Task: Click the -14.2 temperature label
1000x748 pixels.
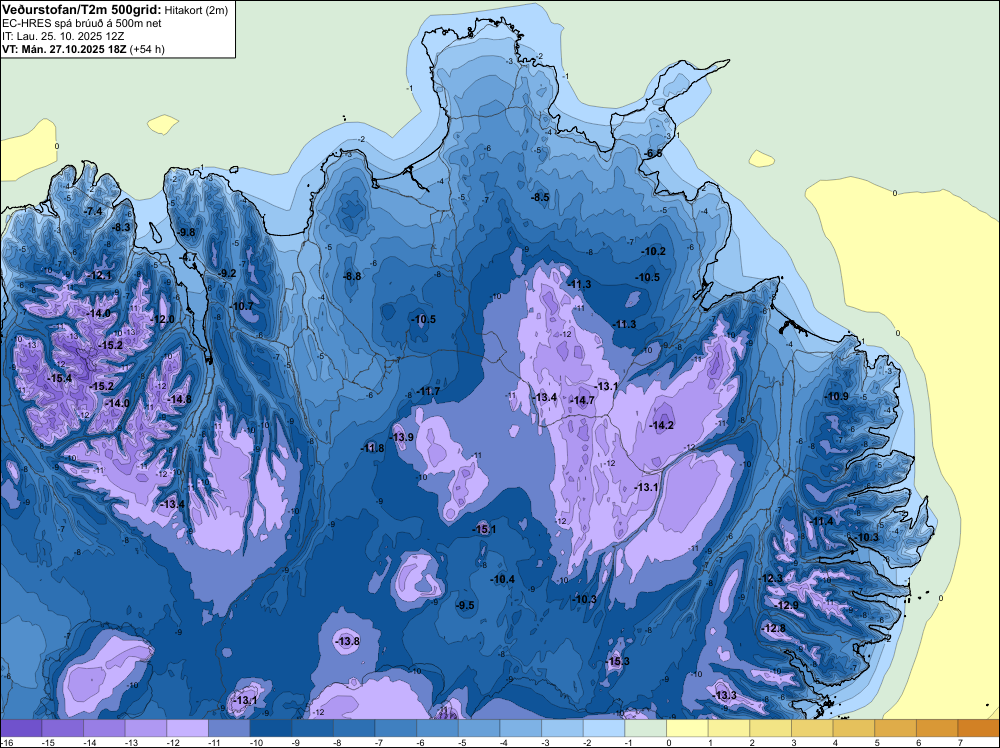Action: click(662, 425)
